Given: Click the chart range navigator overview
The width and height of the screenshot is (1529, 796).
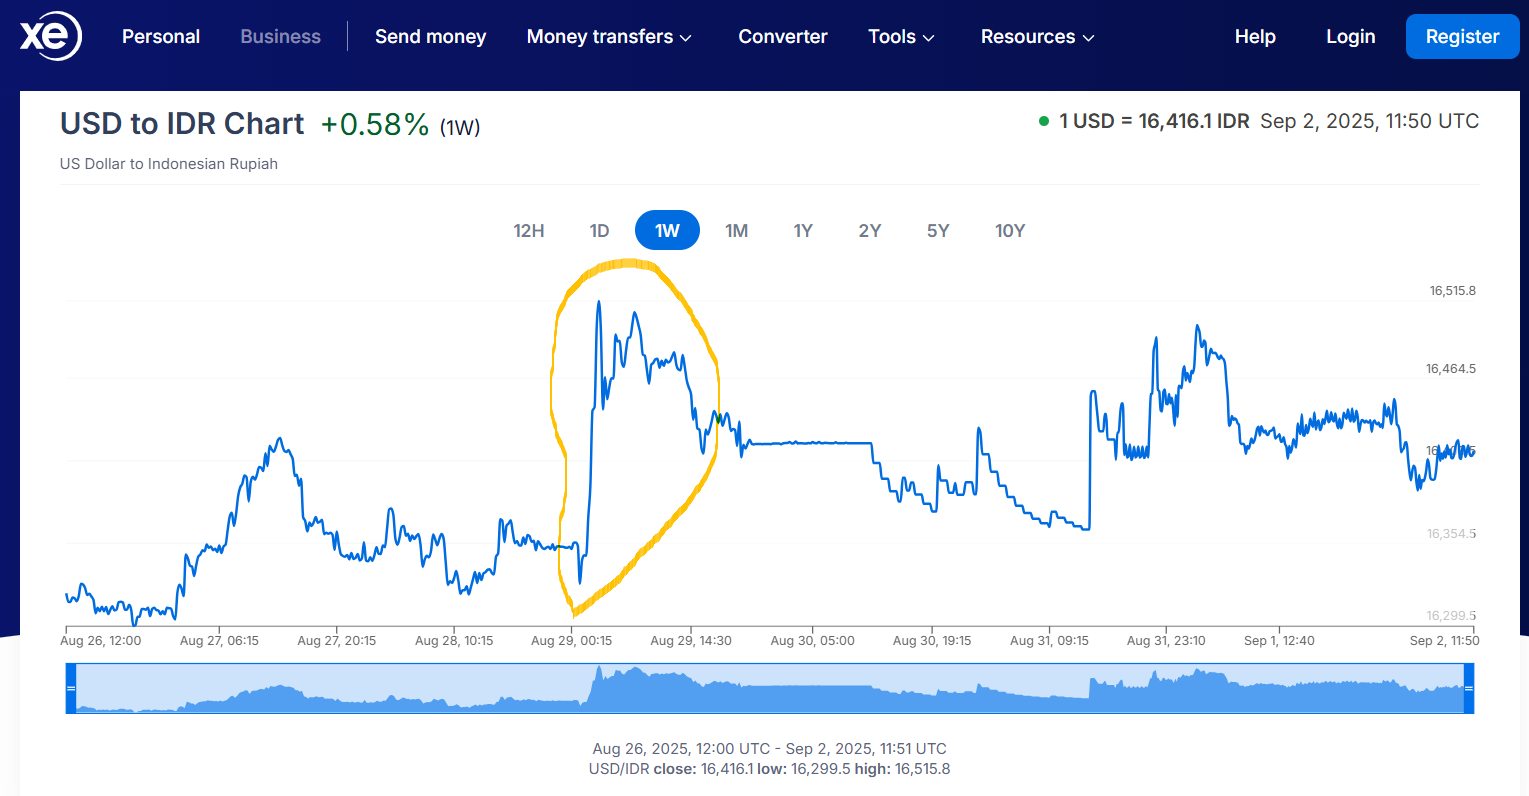Looking at the screenshot, I should (x=770, y=688).
